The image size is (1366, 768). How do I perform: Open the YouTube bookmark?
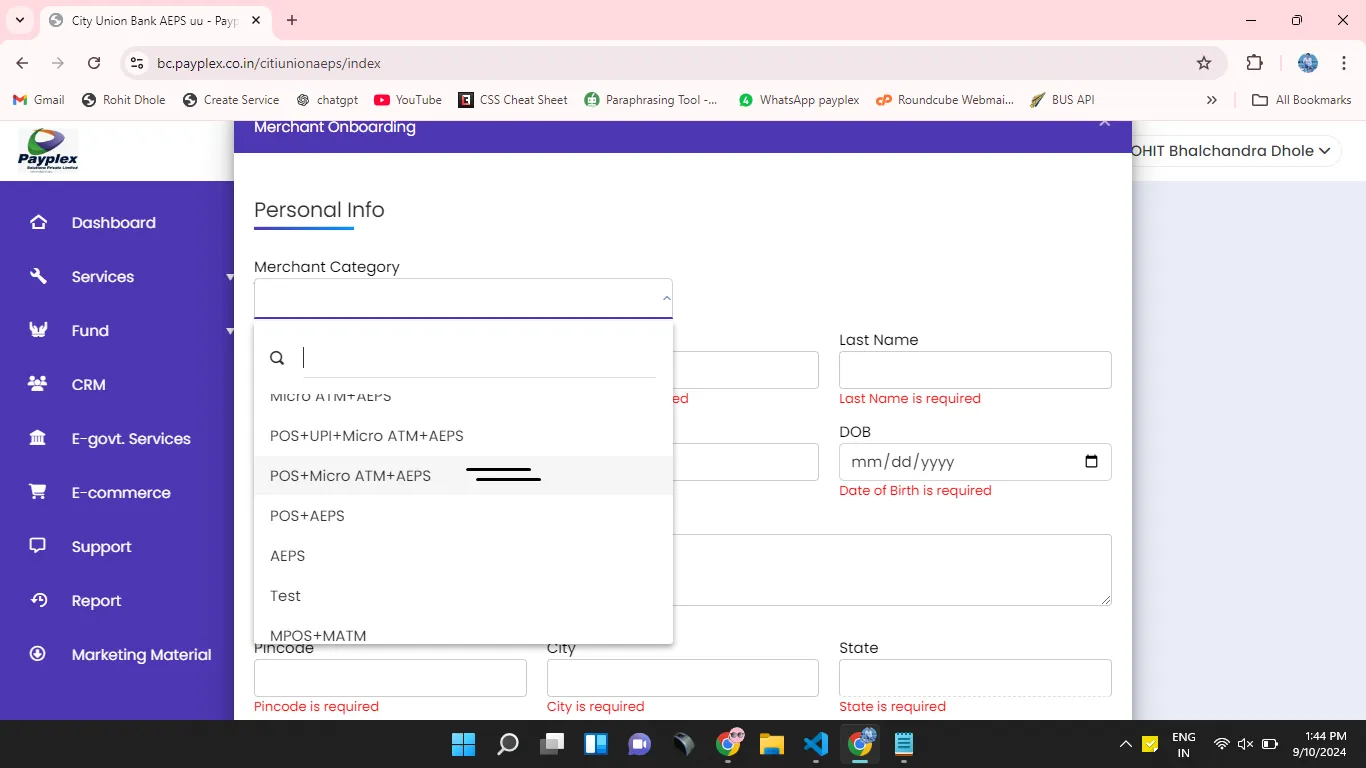408,100
